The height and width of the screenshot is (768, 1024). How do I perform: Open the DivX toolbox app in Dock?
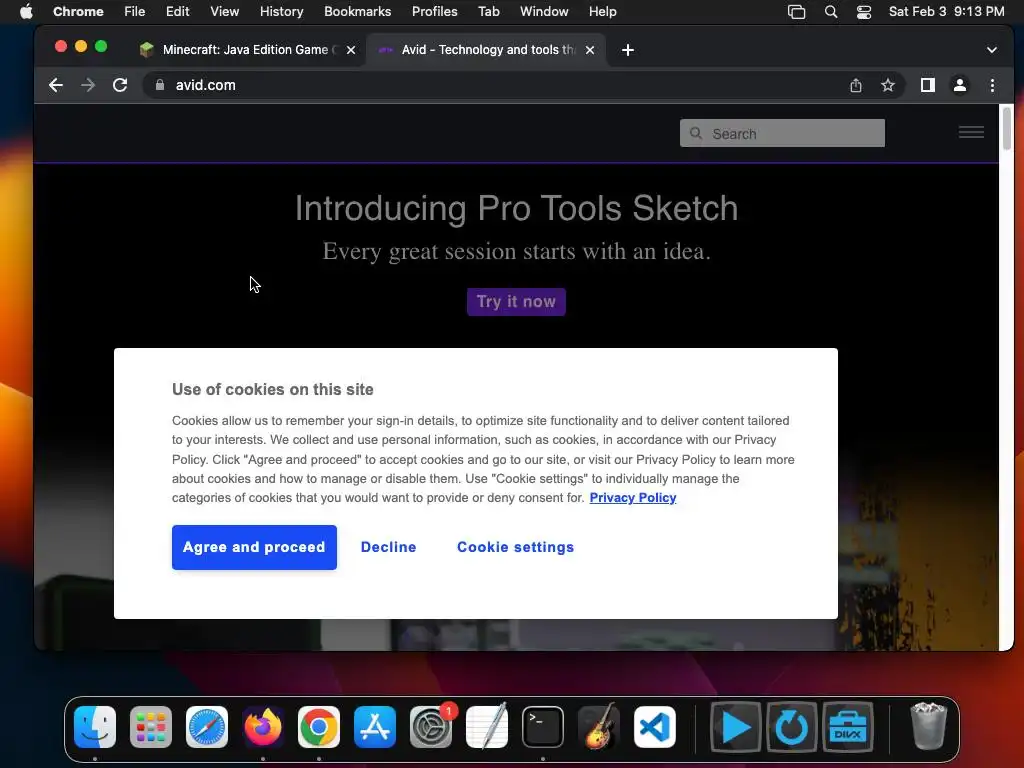coord(848,727)
